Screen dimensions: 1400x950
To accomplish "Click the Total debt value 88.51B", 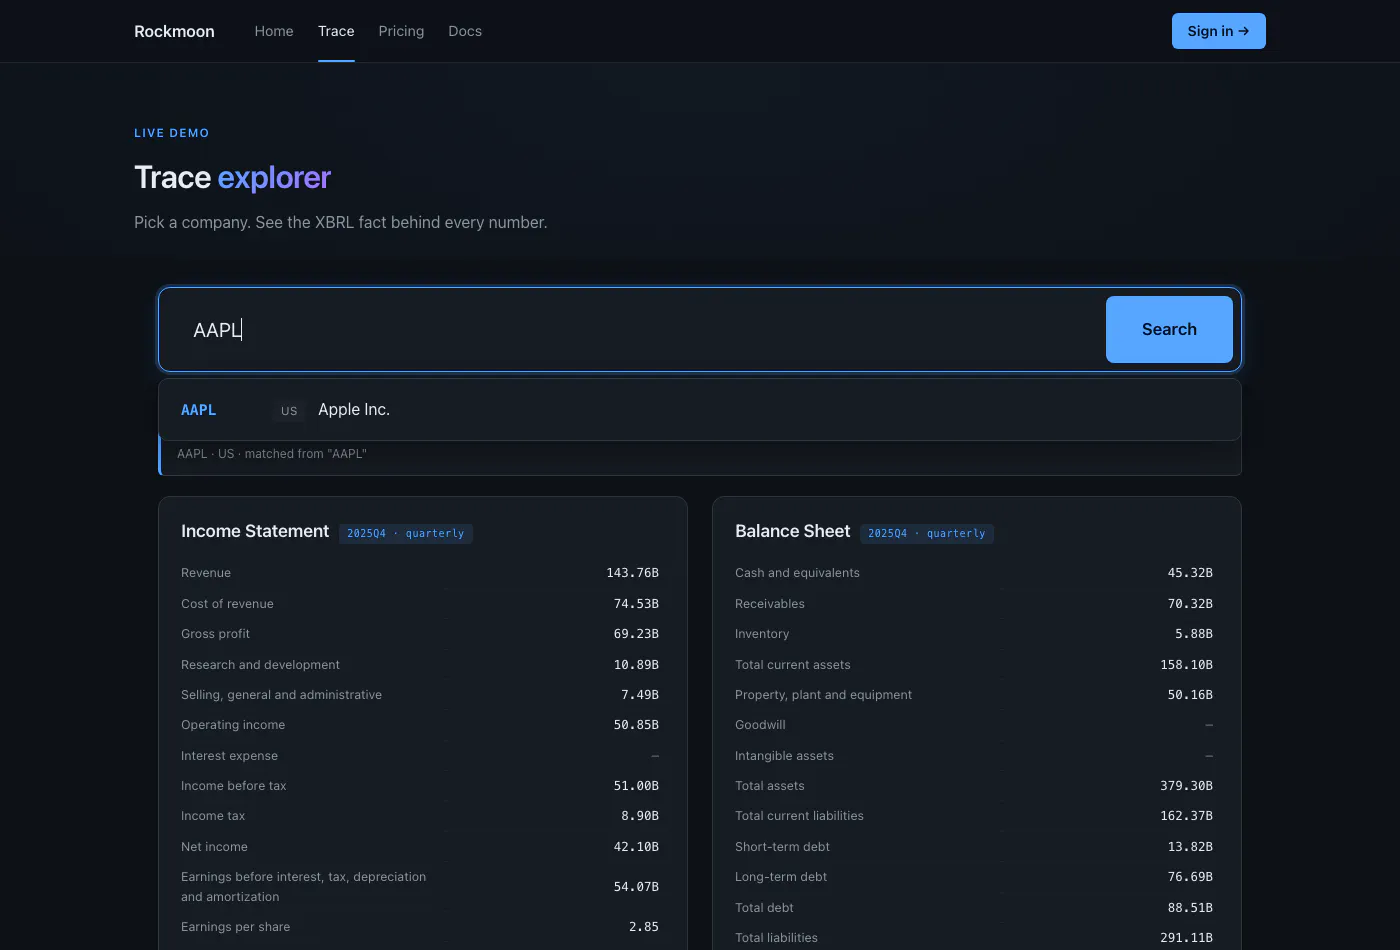I will [x=1190, y=908].
